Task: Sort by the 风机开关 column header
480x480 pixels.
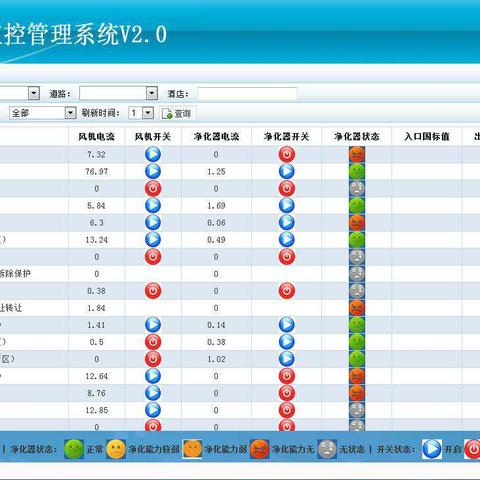Action: click(x=153, y=136)
